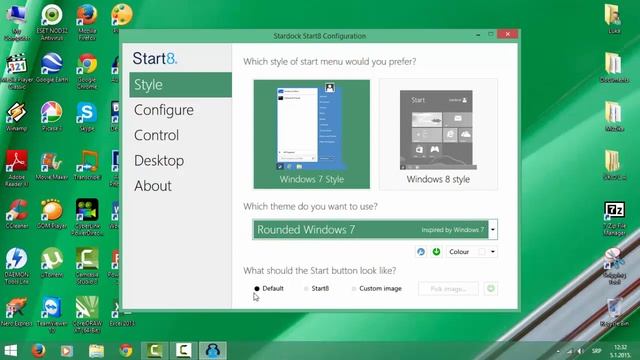Open Camtasia Studio desktop shortcut
This screenshot has height=360, width=640.
87,266
